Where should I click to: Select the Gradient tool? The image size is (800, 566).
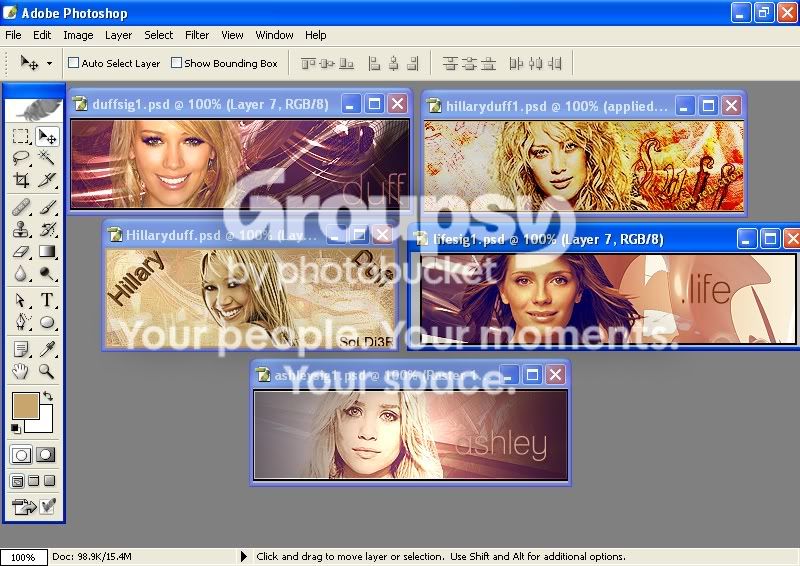[47, 252]
